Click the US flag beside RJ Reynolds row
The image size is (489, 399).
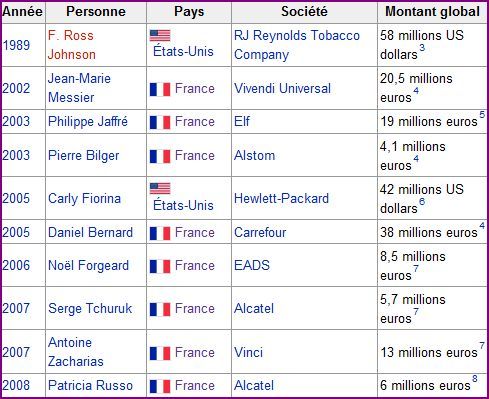click(160, 35)
